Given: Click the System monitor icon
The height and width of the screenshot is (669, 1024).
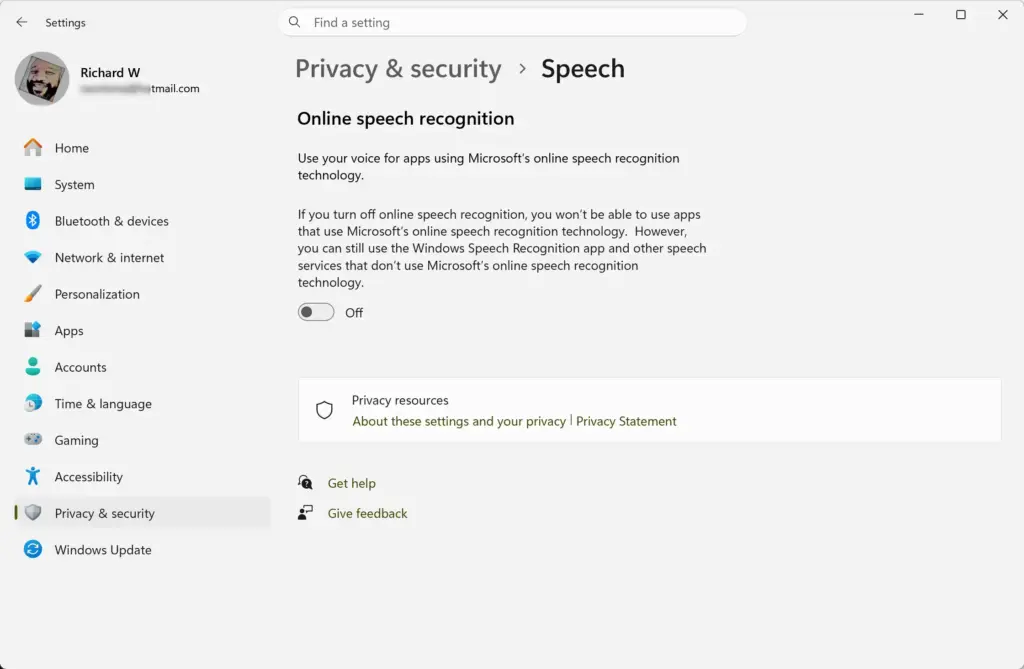Looking at the screenshot, I should pos(33,184).
